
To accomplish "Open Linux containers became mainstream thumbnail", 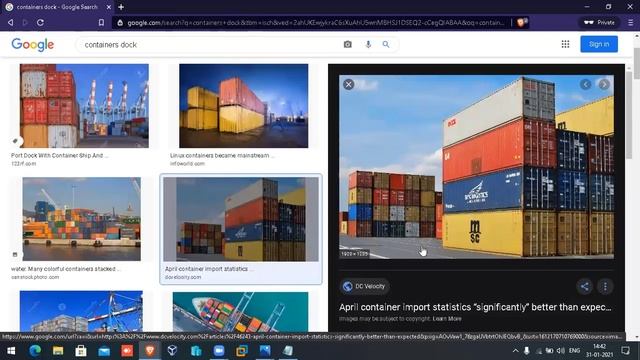I will [x=244, y=106].
